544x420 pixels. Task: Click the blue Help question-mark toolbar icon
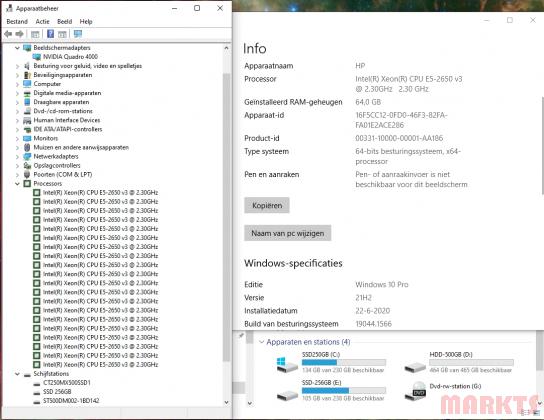click(x=50, y=34)
